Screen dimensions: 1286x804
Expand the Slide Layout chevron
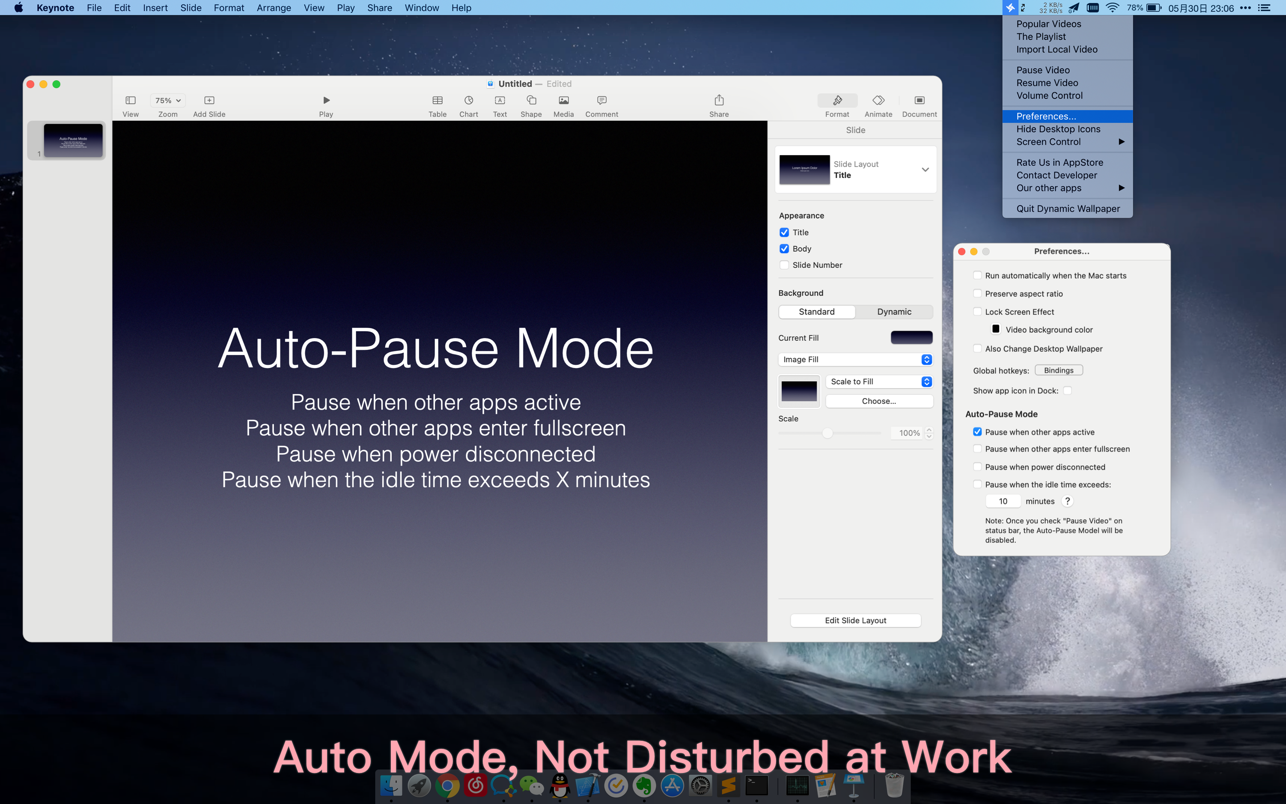point(925,170)
